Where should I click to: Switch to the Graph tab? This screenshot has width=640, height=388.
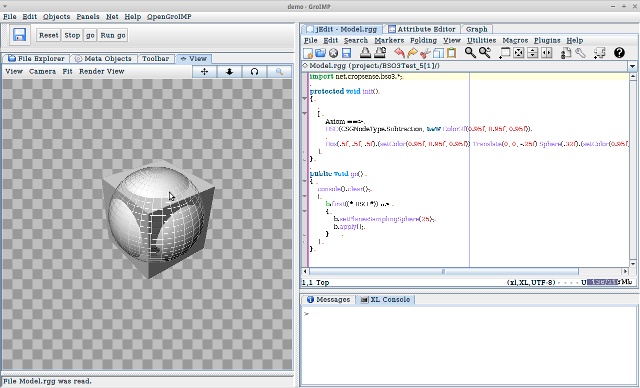tap(476, 29)
